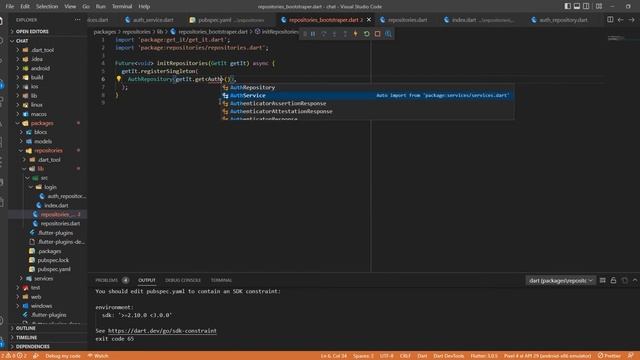Stop debugging with the red square

point(378,34)
